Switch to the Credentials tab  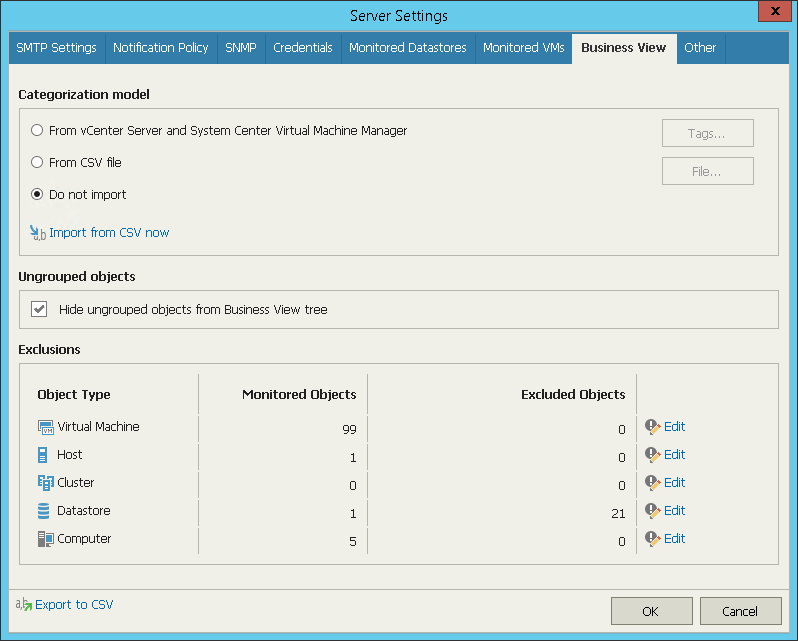pos(303,48)
